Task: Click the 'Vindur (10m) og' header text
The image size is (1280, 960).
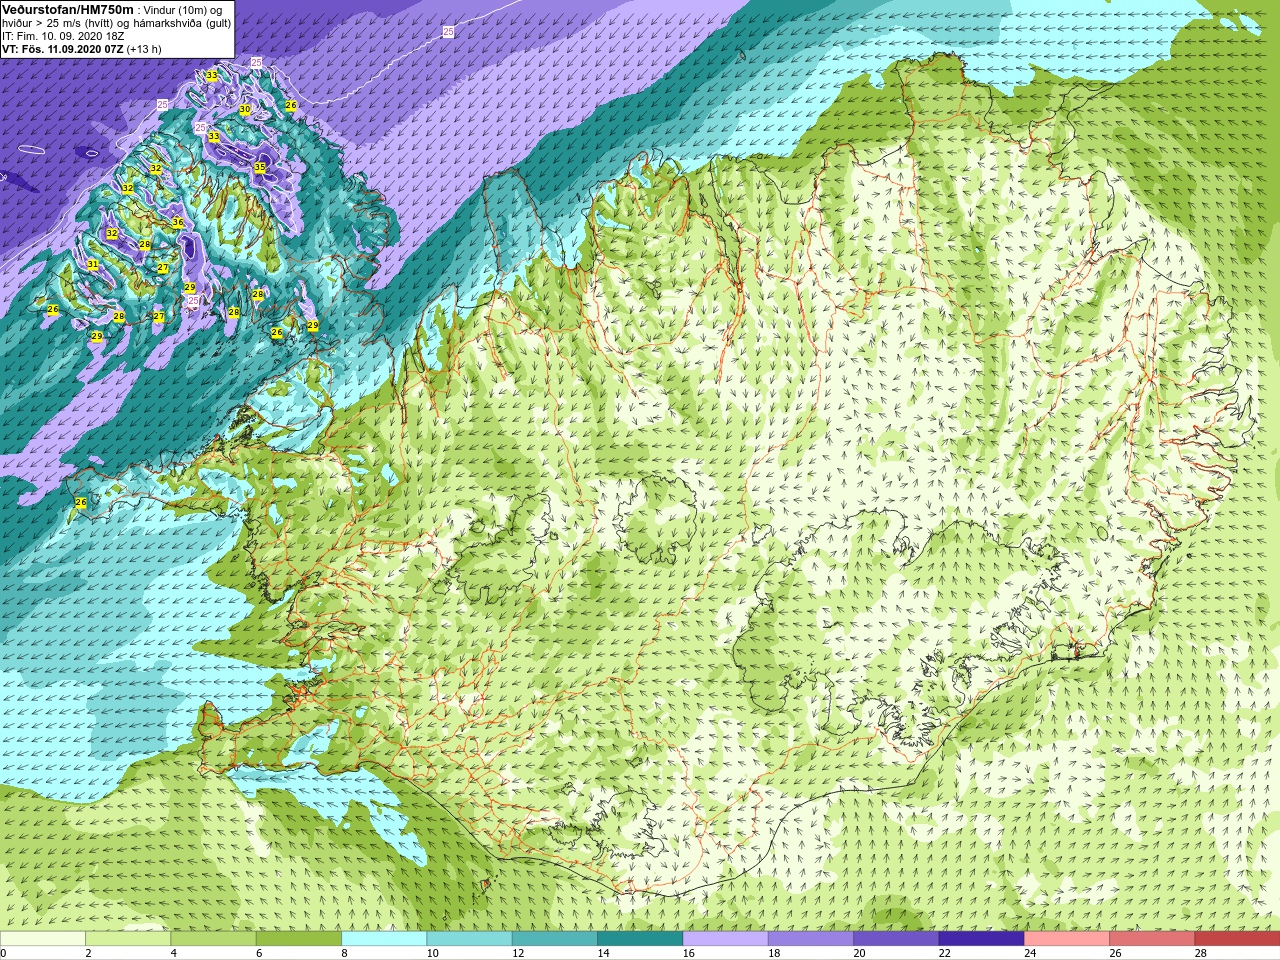Action: click(184, 10)
